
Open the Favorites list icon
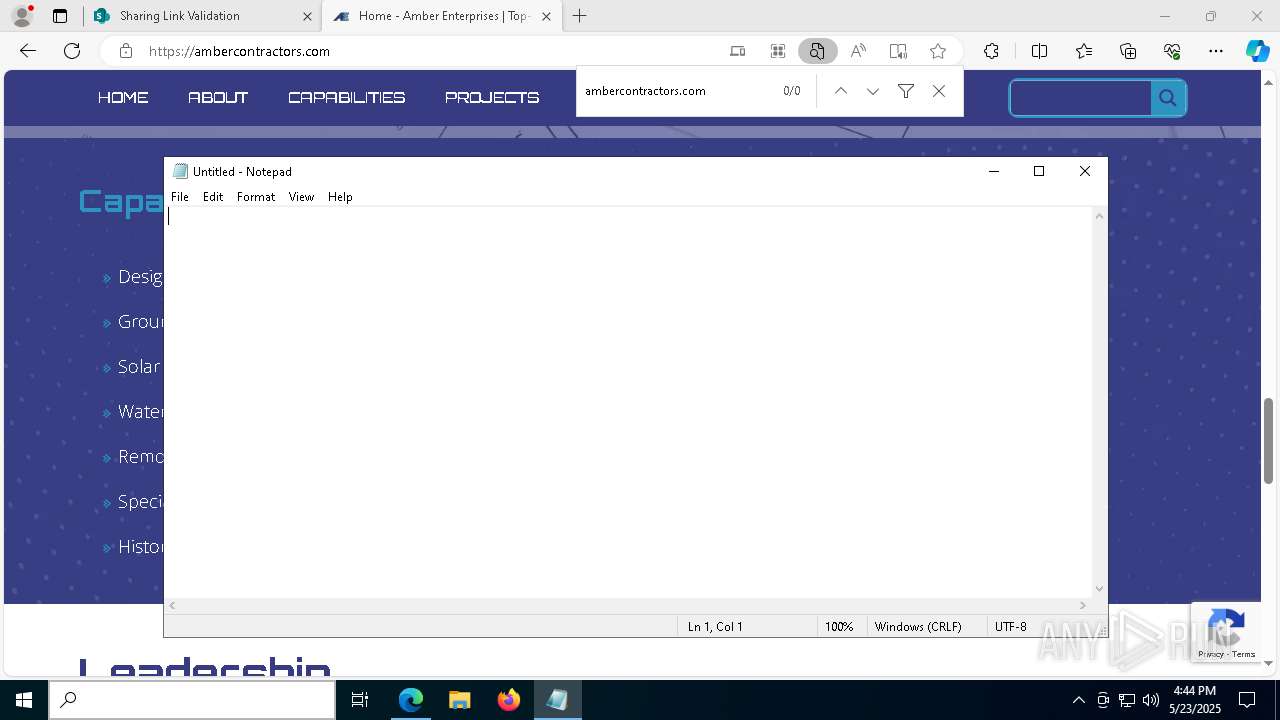[1084, 51]
